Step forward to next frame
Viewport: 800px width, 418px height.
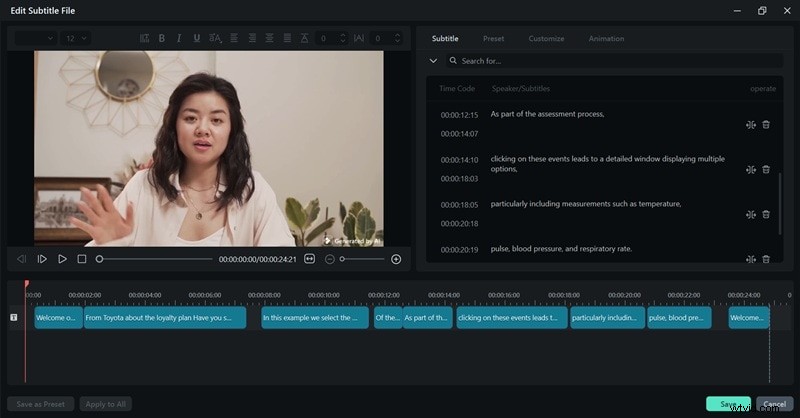(42, 259)
